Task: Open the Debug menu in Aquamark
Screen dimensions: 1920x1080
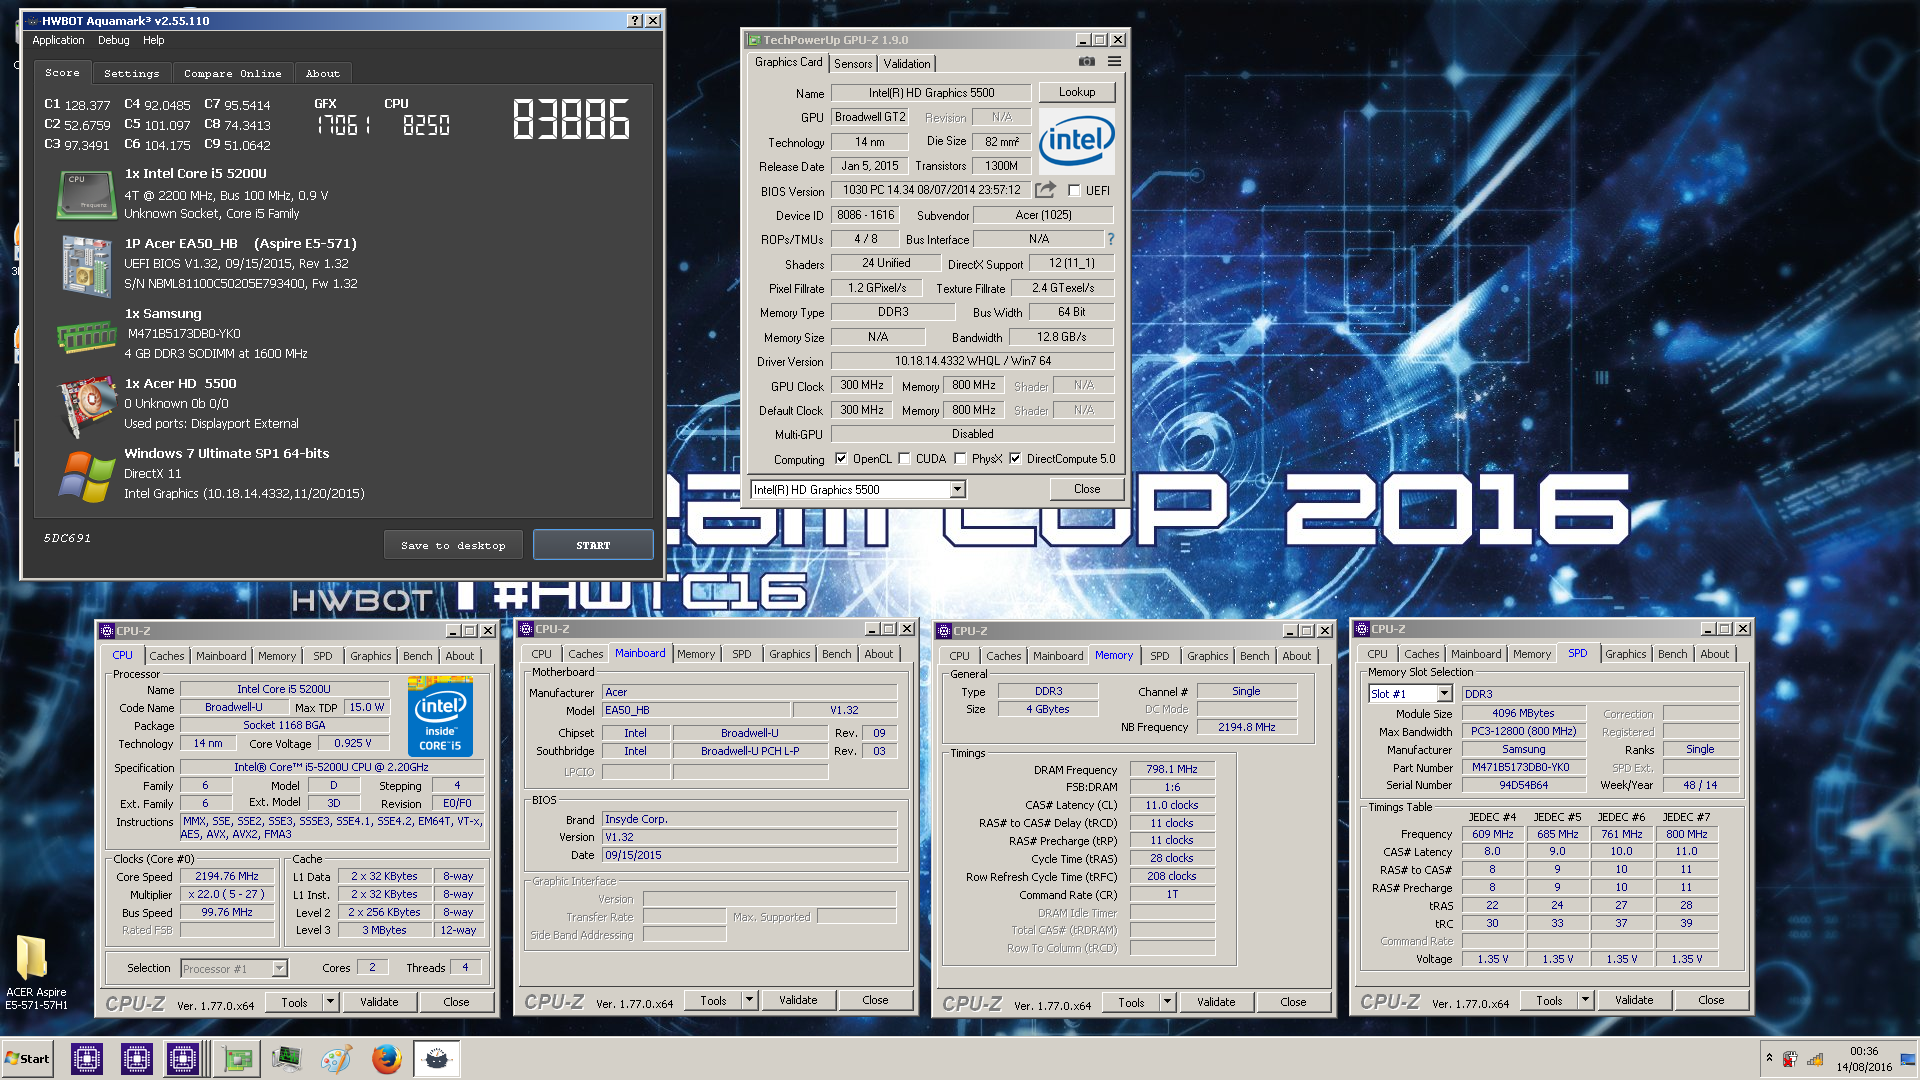Action: tap(113, 40)
